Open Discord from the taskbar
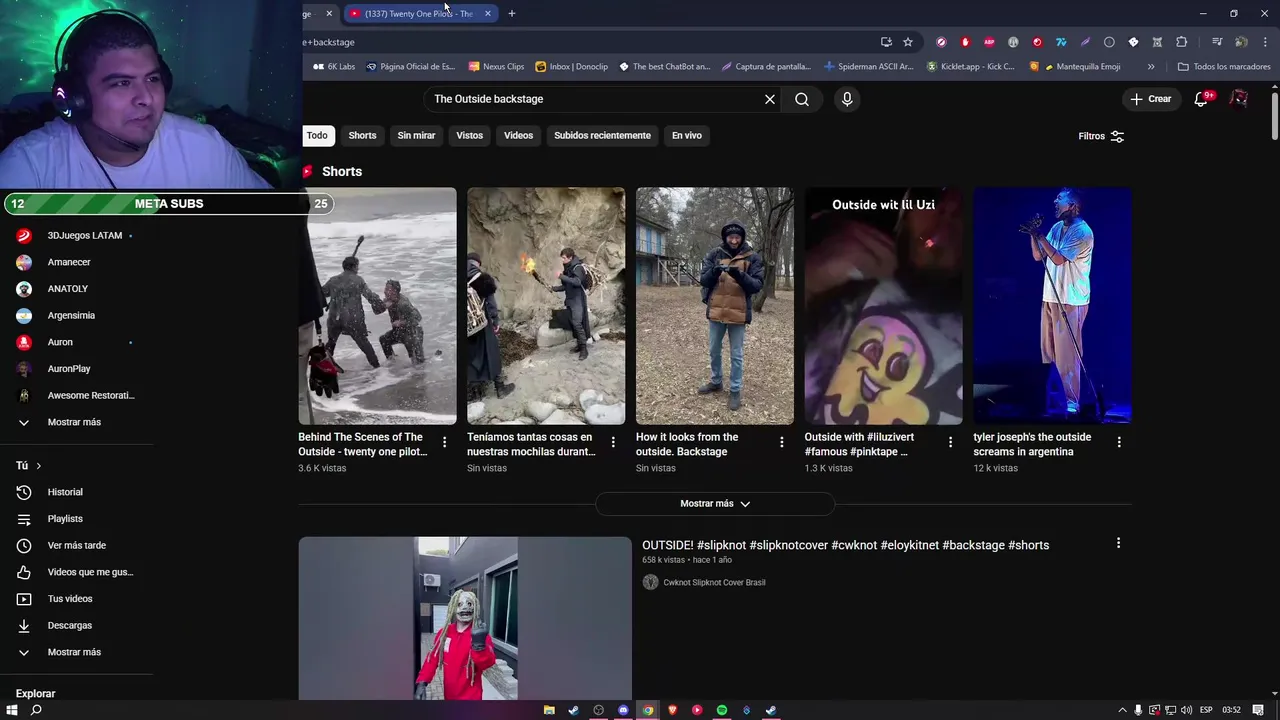The image size is (1280, 720). (623, 710)
